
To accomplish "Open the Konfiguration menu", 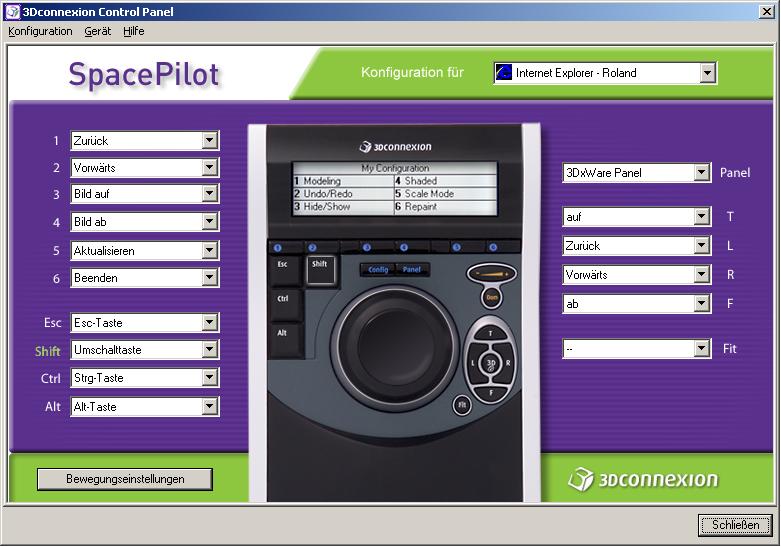I will pos(40,31).
